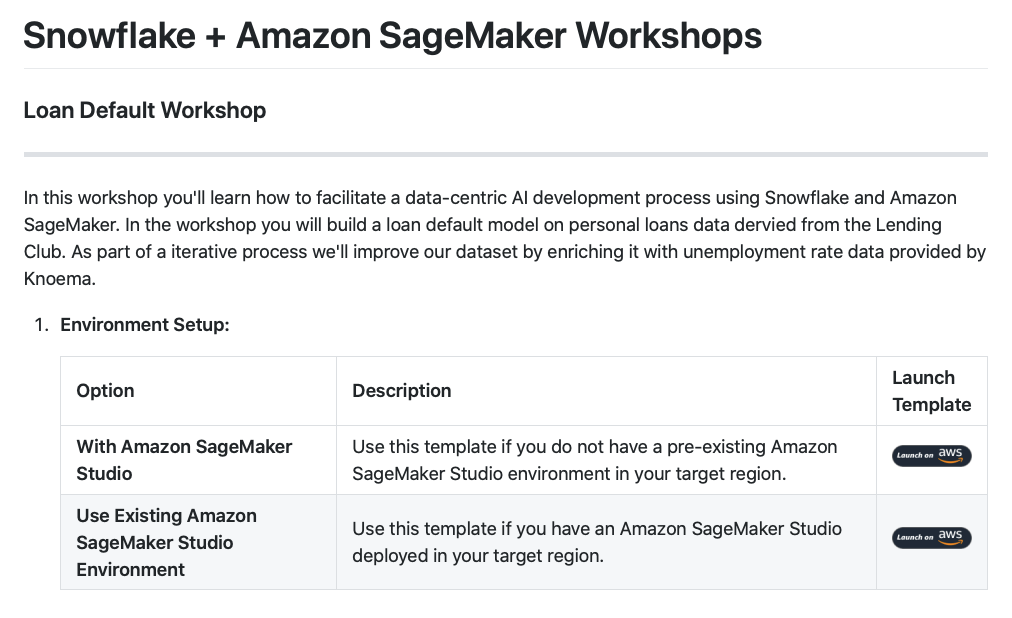
Task: Click Use Existing Amazon SageMaker Studio Environment cell
Action: coord(166,542)
